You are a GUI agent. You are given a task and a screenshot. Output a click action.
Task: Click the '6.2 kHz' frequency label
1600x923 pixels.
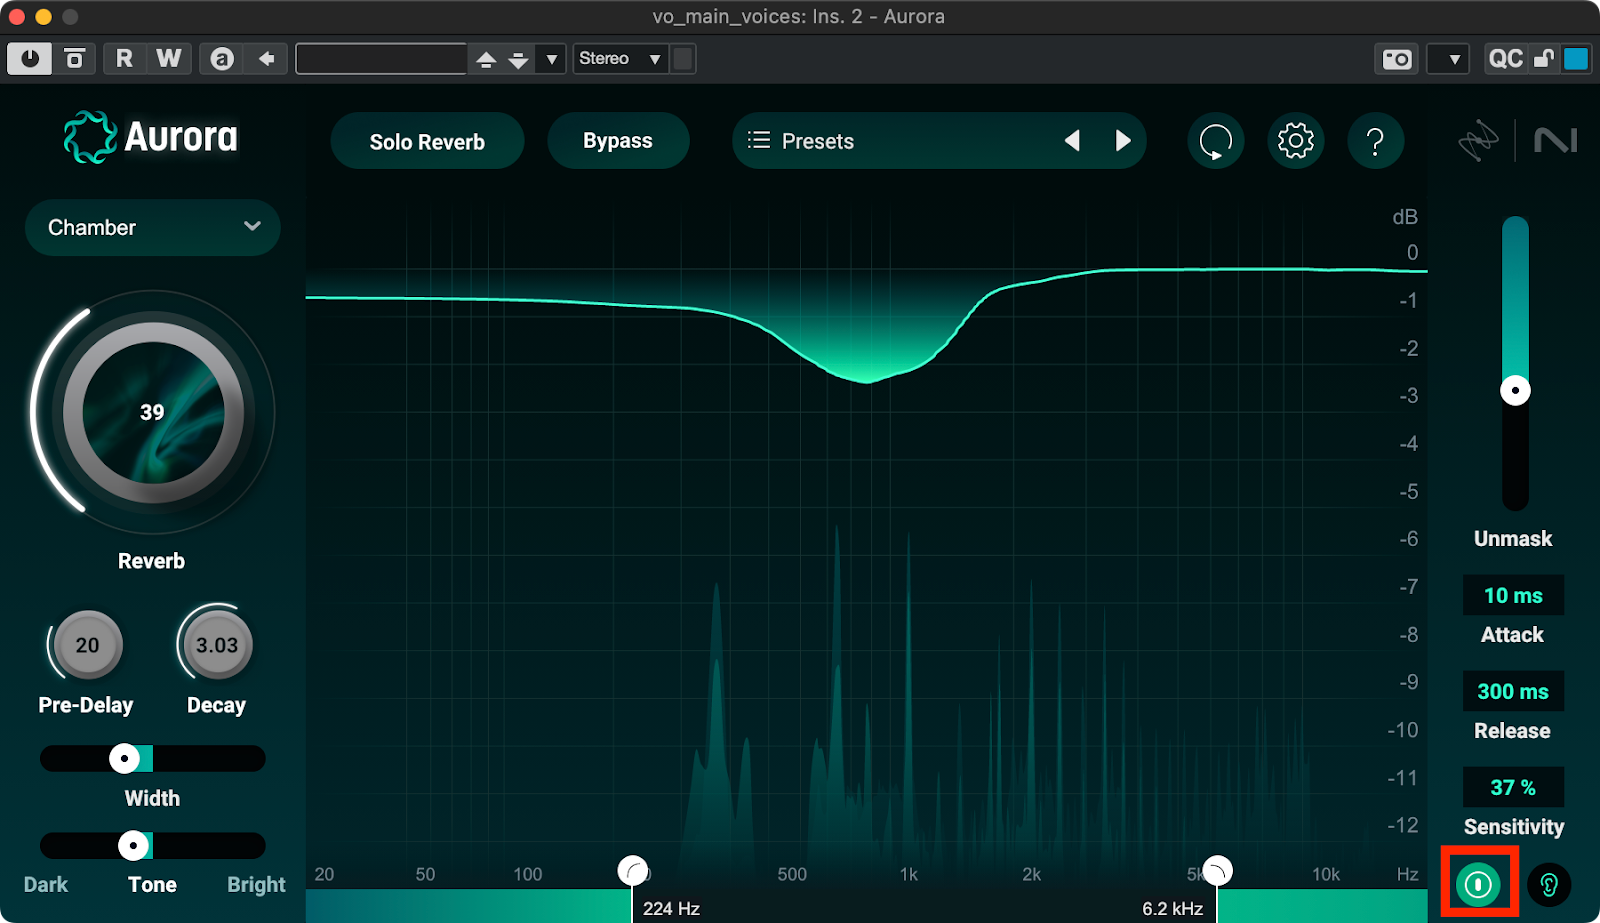(1173, 908)
